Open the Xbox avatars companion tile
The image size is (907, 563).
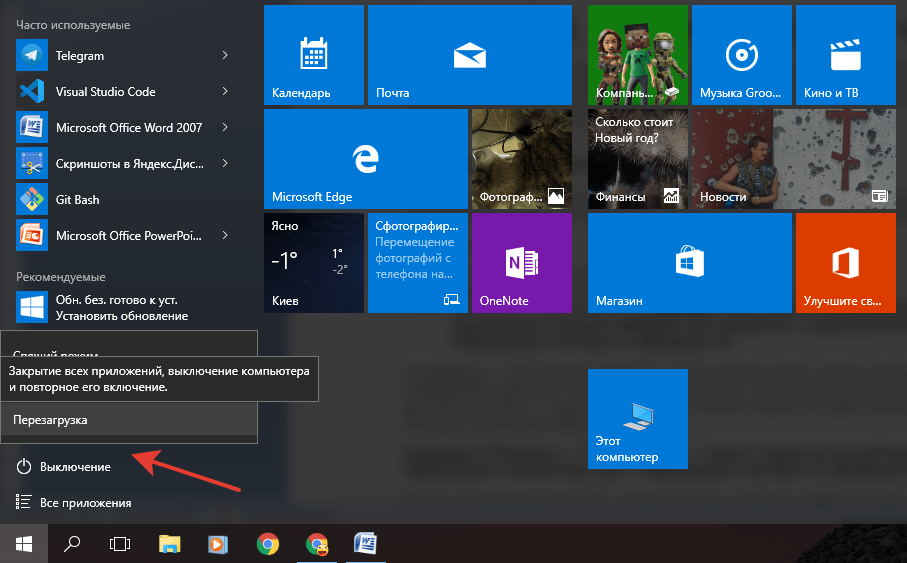click(638, 55)
